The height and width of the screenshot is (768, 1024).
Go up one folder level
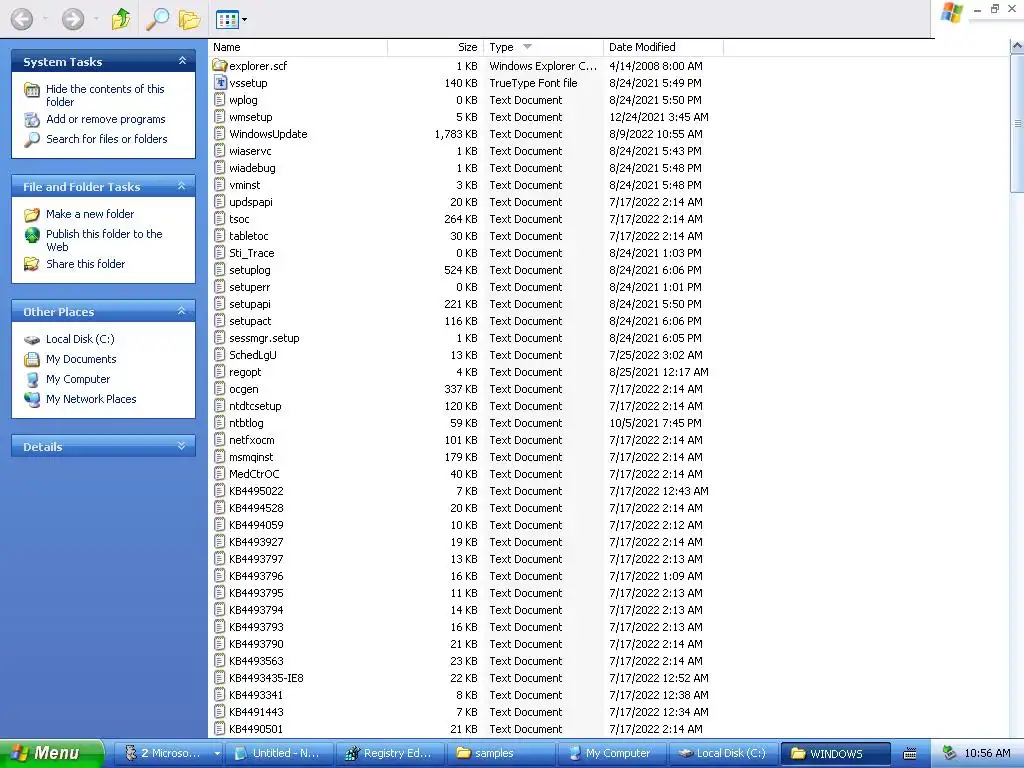click(121, 19)
